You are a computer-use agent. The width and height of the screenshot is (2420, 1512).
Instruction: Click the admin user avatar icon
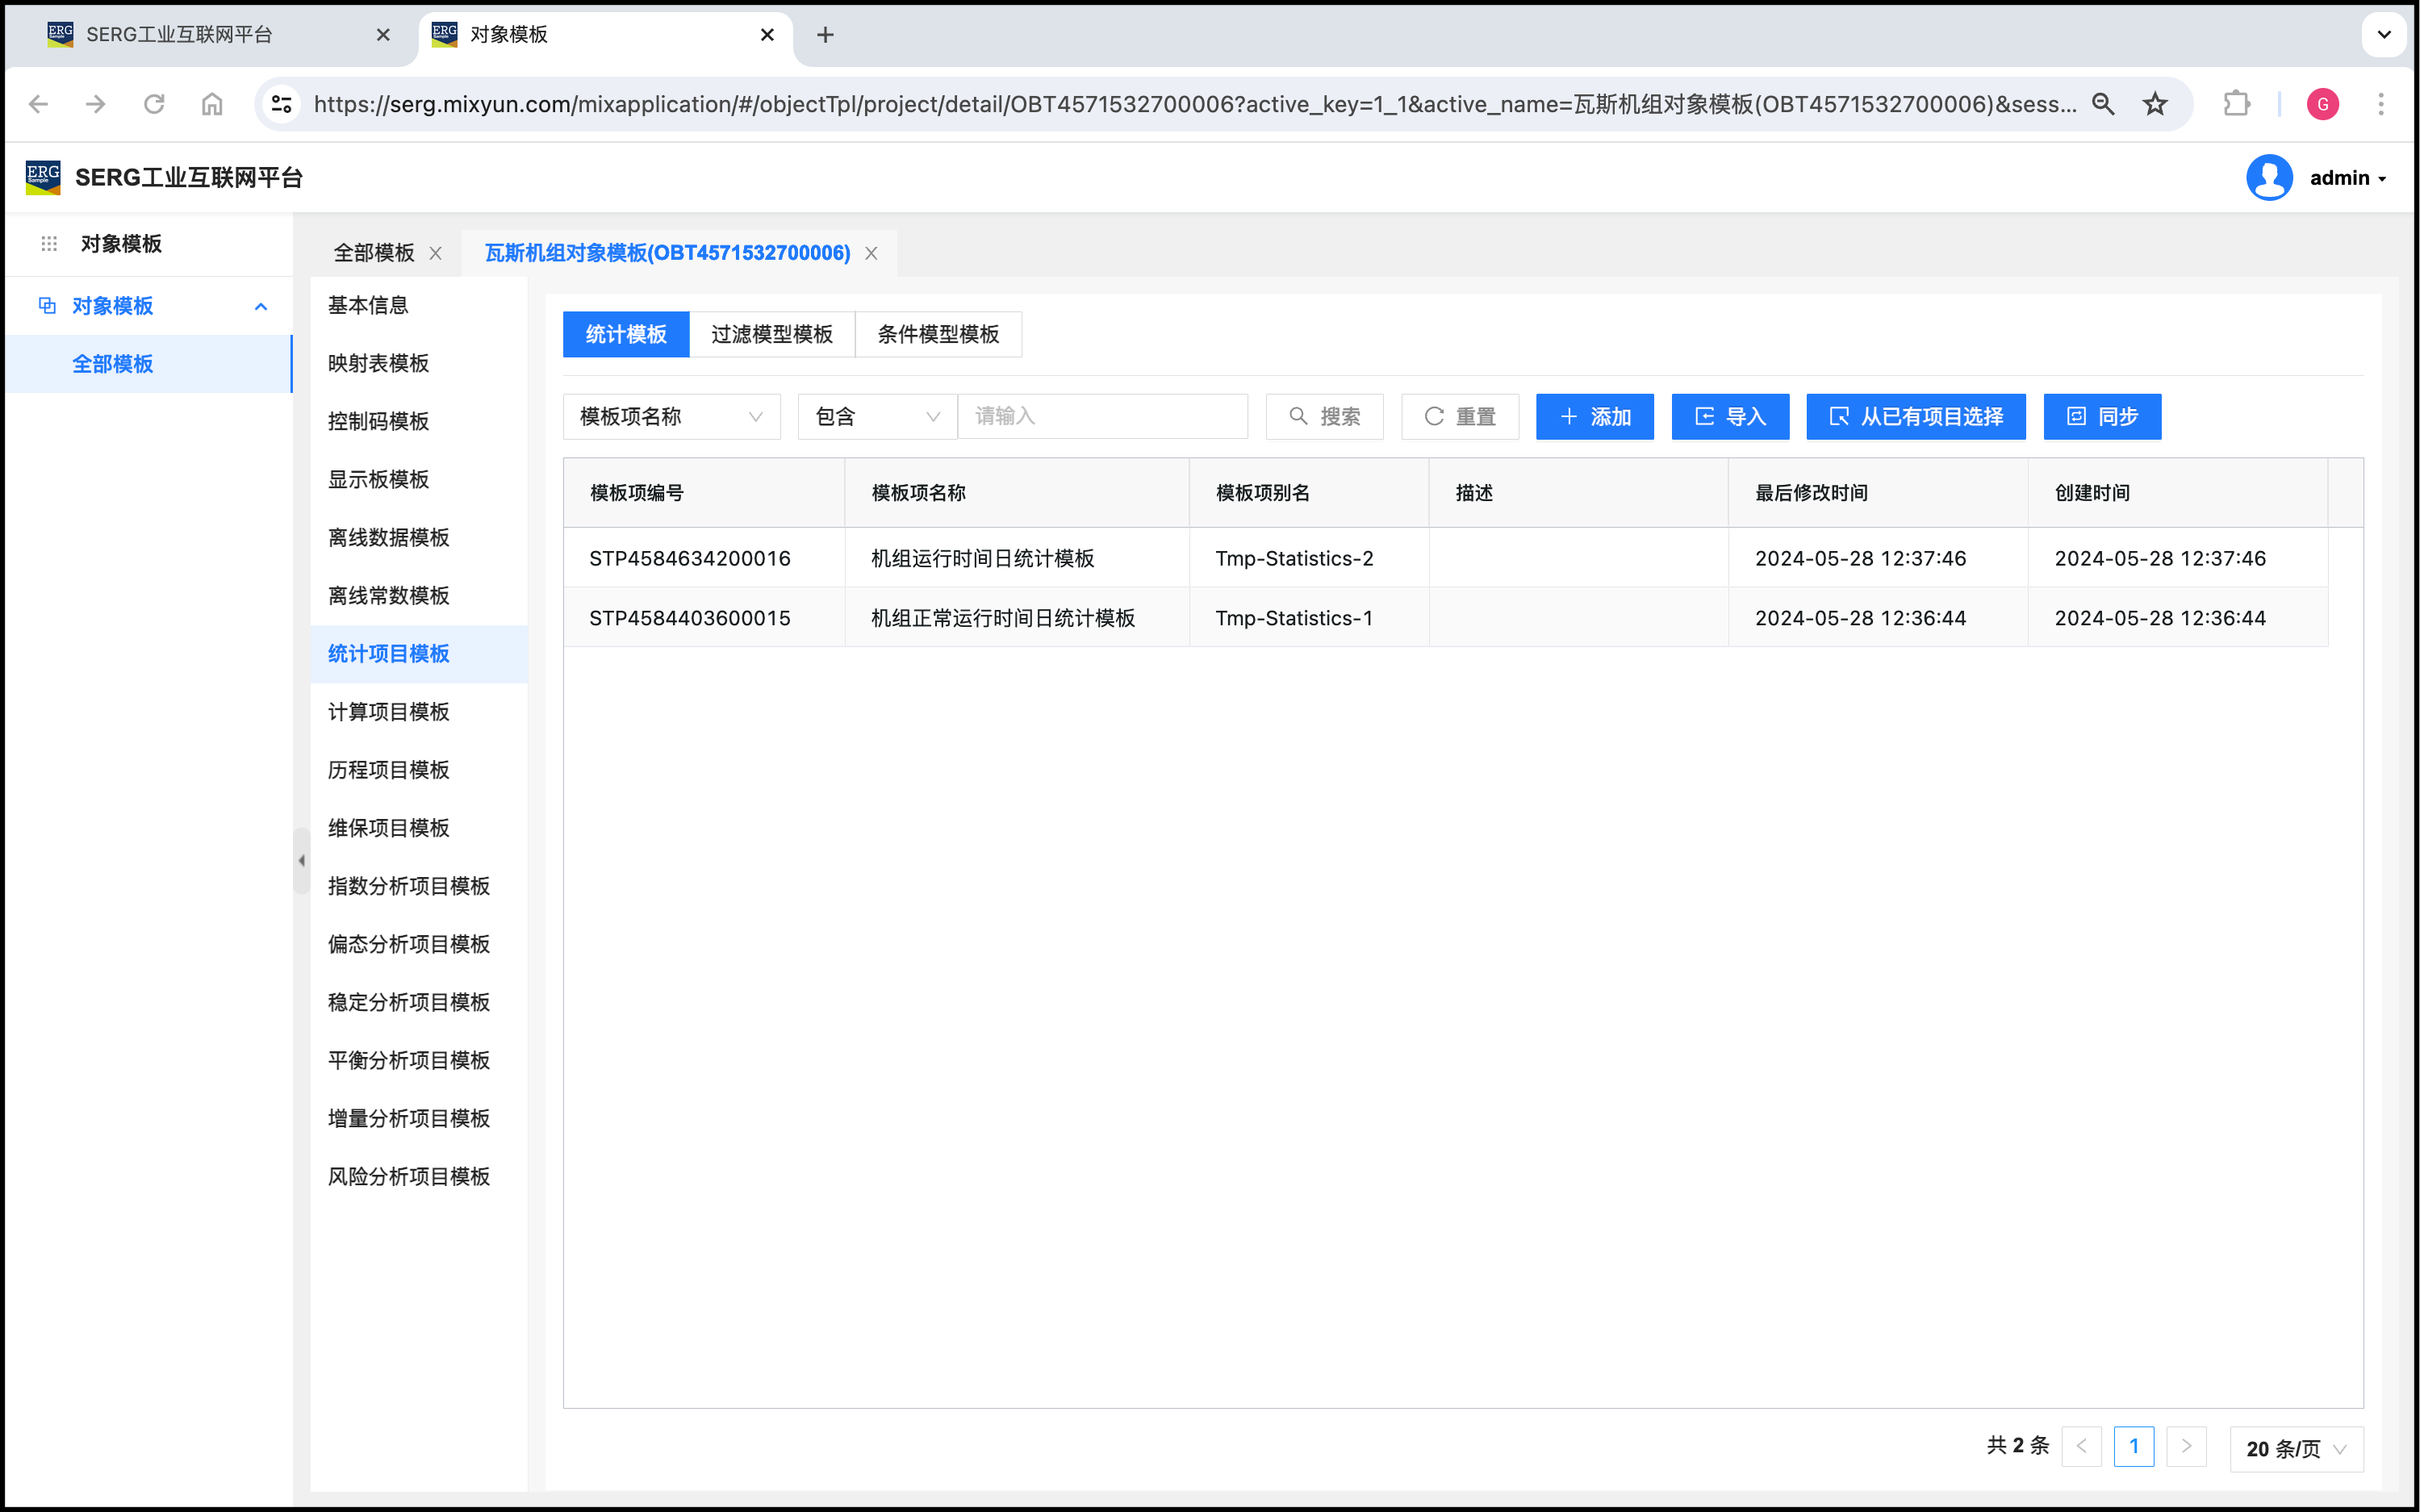(2269, 178)
